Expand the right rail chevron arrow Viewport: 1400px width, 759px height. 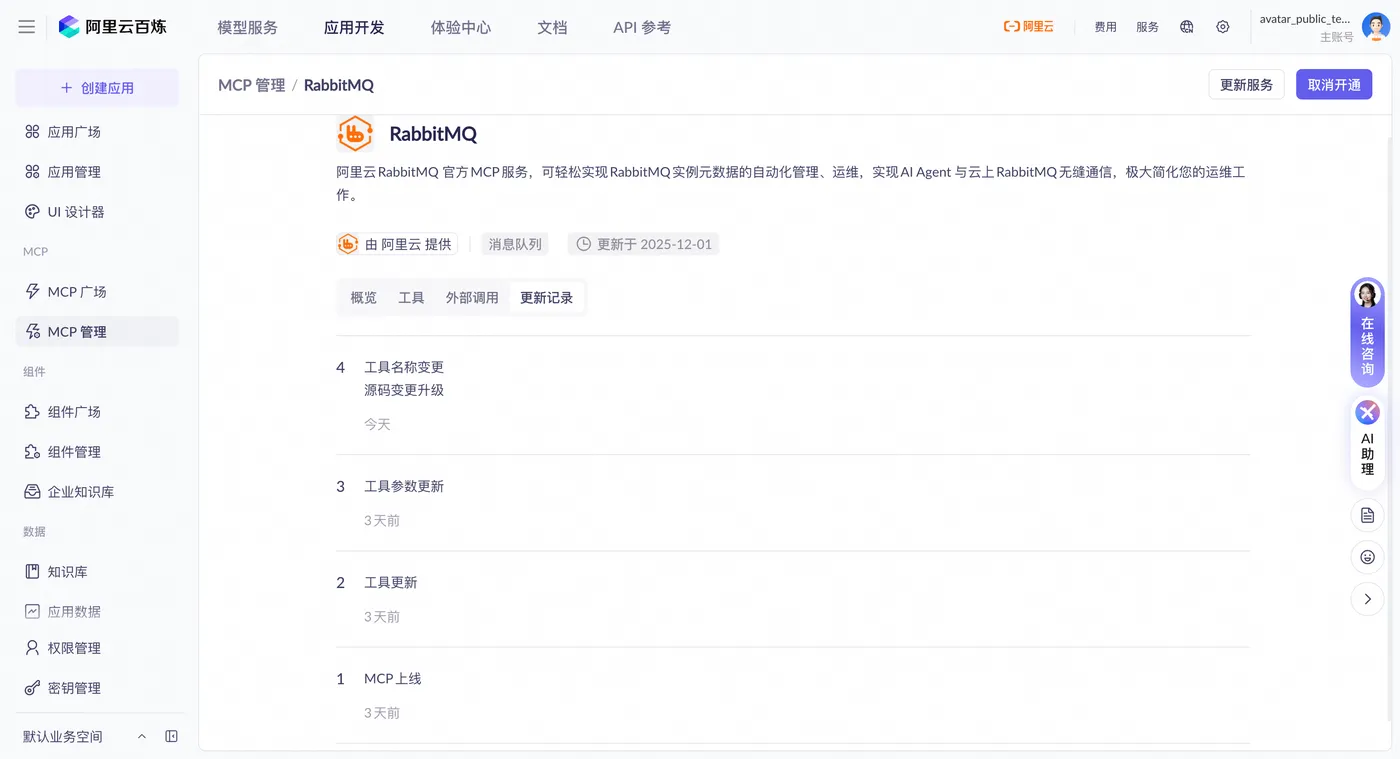(x=1367, y=599)
